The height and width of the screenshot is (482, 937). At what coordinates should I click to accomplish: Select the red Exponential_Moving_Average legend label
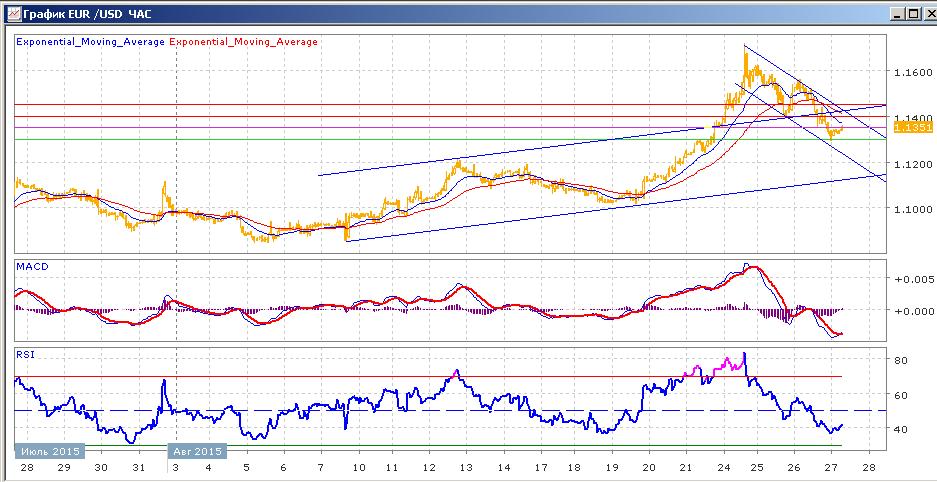point(244,42)
